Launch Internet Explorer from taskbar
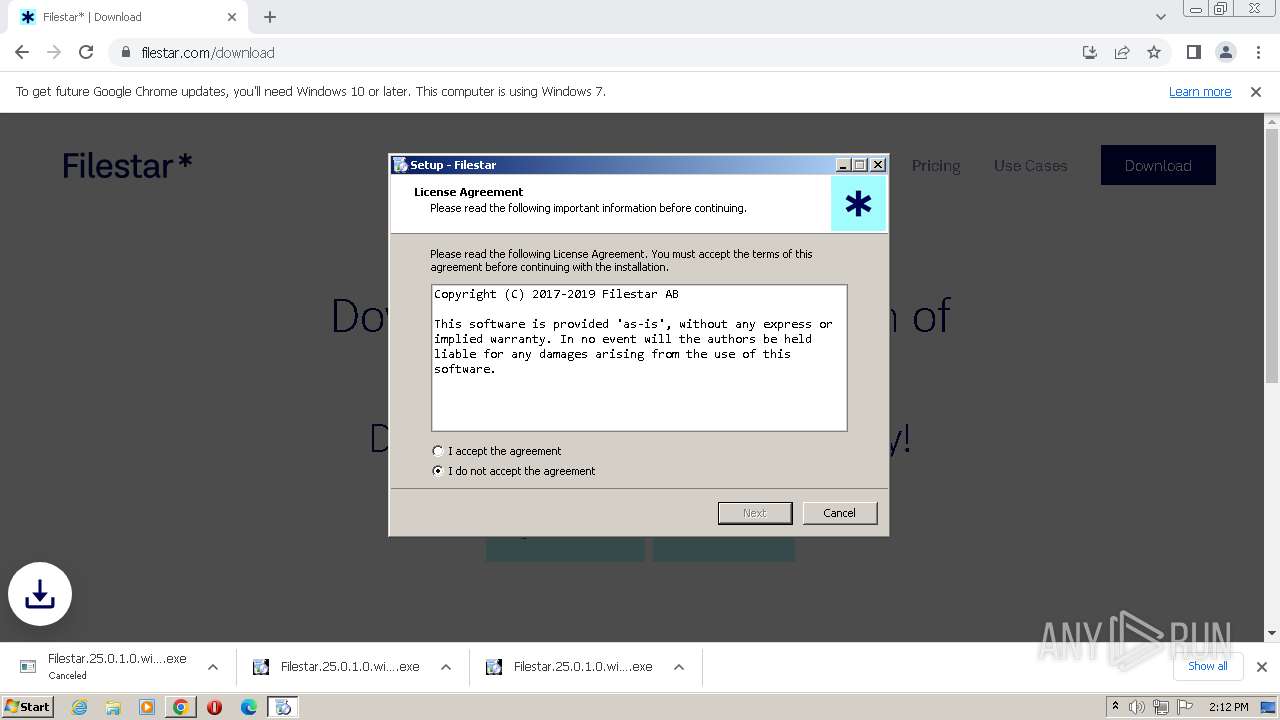Viewport: 1280px width, 720px height. point(79,707)
